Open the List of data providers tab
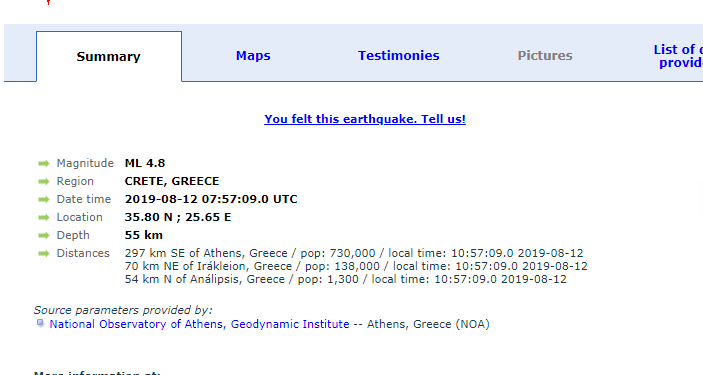Image resolution: width=703 pixels, height=375 pixels. point(678,56)
